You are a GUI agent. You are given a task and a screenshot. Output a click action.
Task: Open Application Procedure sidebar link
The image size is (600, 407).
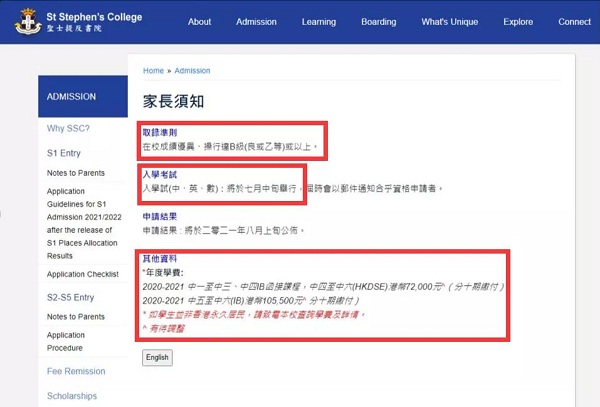click(66, 342)
